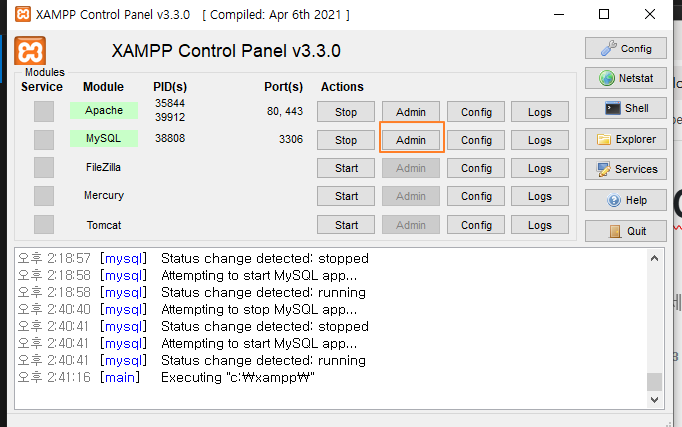Click the log scrollbar down arrow
The image size is (682, 427).
point(654,400)
